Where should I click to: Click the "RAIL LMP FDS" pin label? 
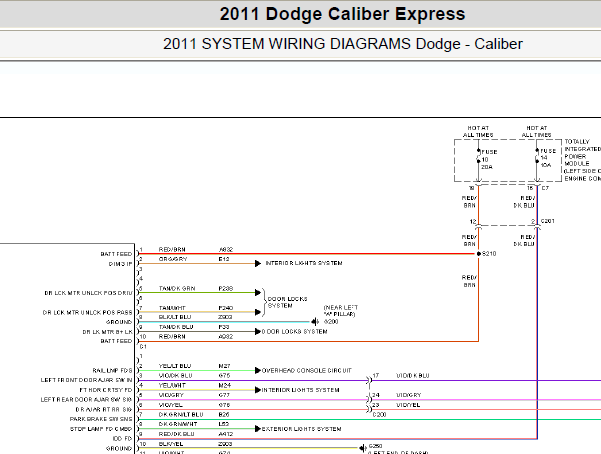[x=112, y=370]
